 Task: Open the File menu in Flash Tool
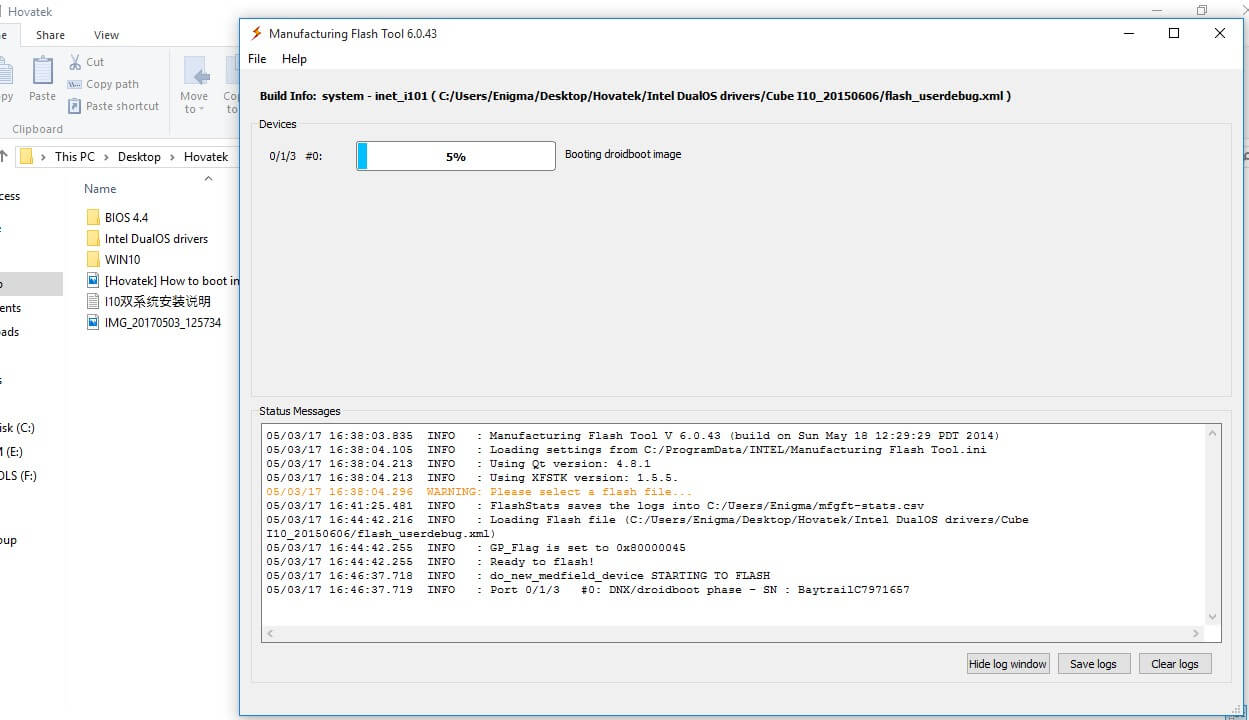tap(257, 59)
